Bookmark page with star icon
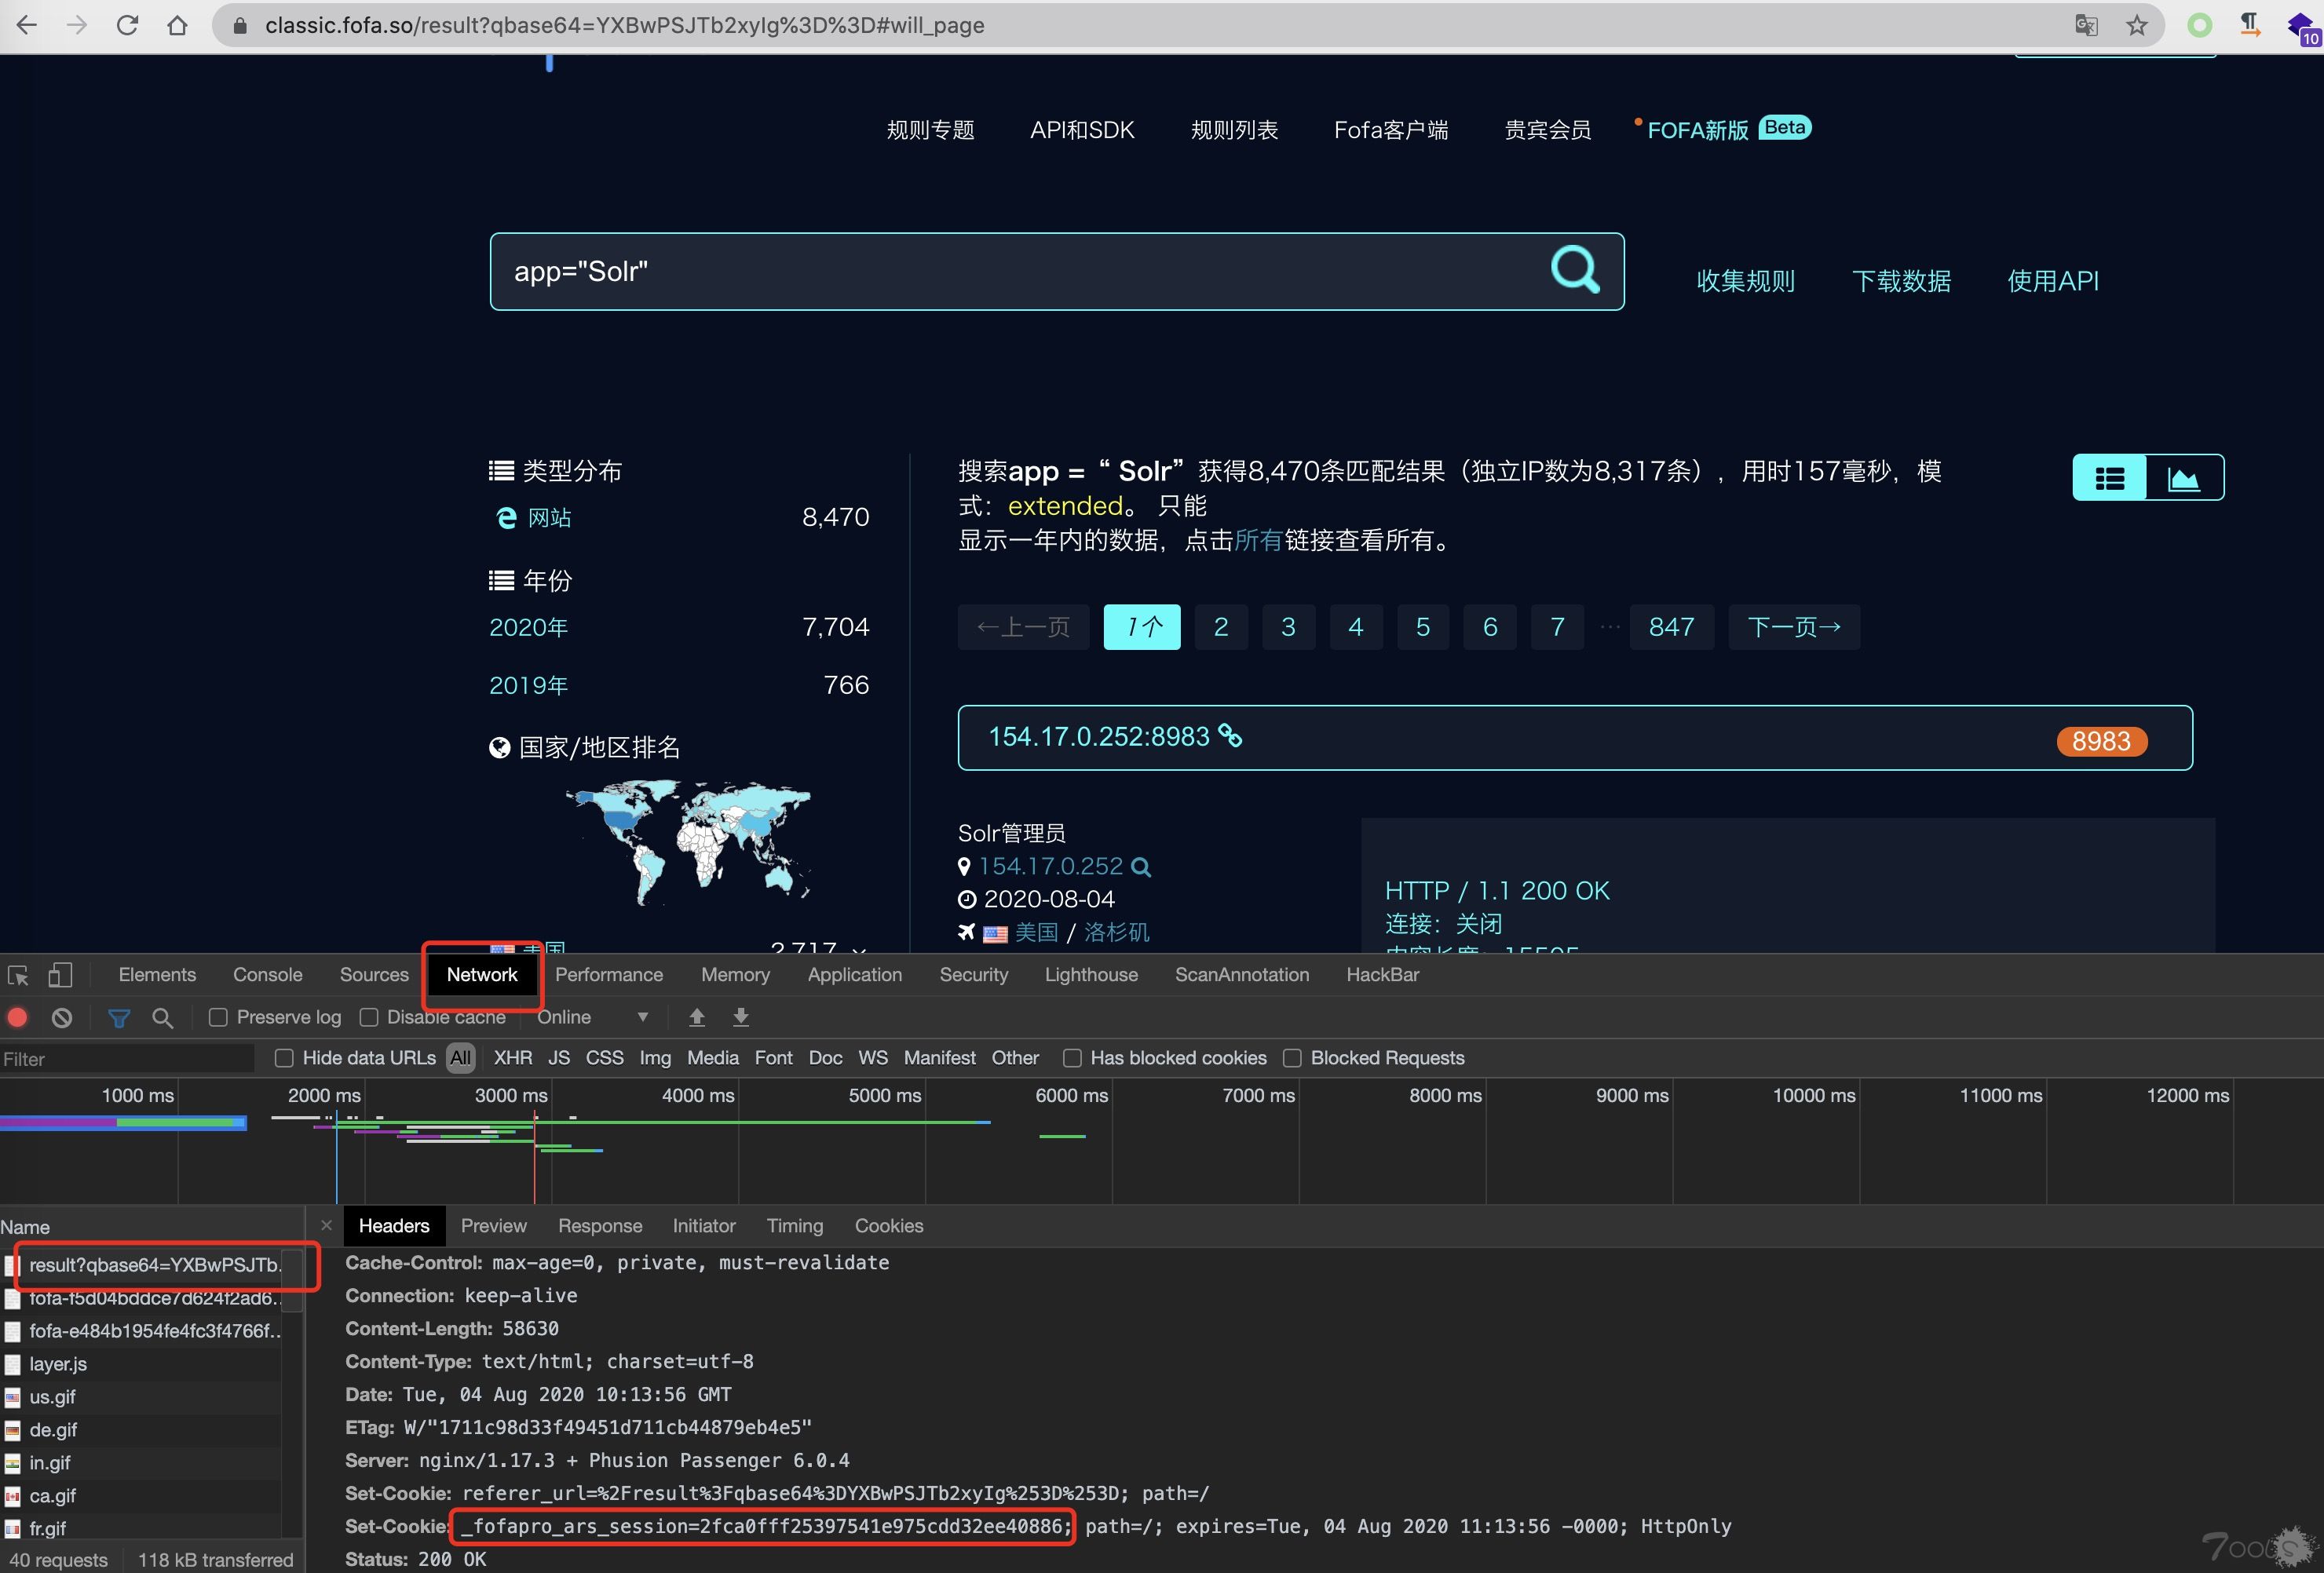Image resolution: width=2324 pixels, height=1573 pixels. 2137,25
